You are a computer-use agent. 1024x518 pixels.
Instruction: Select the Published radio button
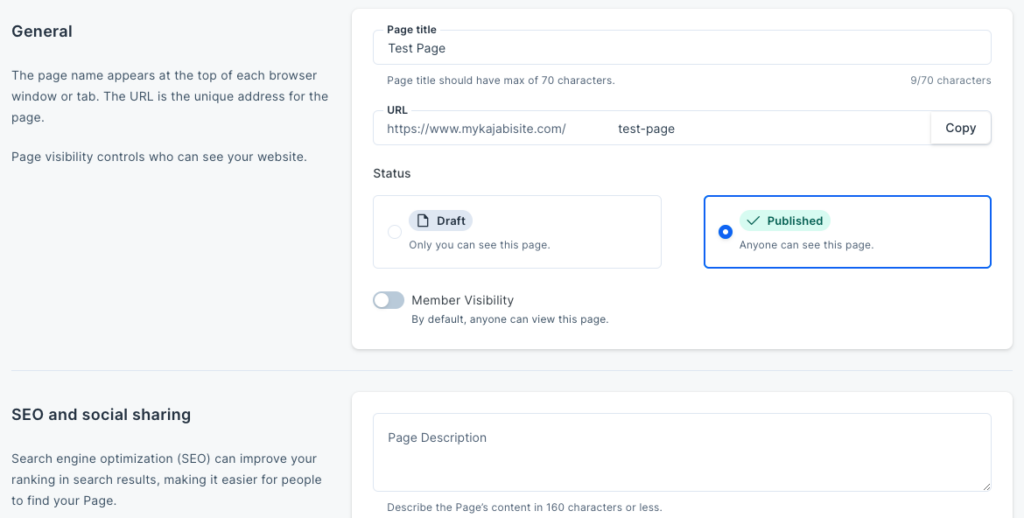(x=725, y=232)
